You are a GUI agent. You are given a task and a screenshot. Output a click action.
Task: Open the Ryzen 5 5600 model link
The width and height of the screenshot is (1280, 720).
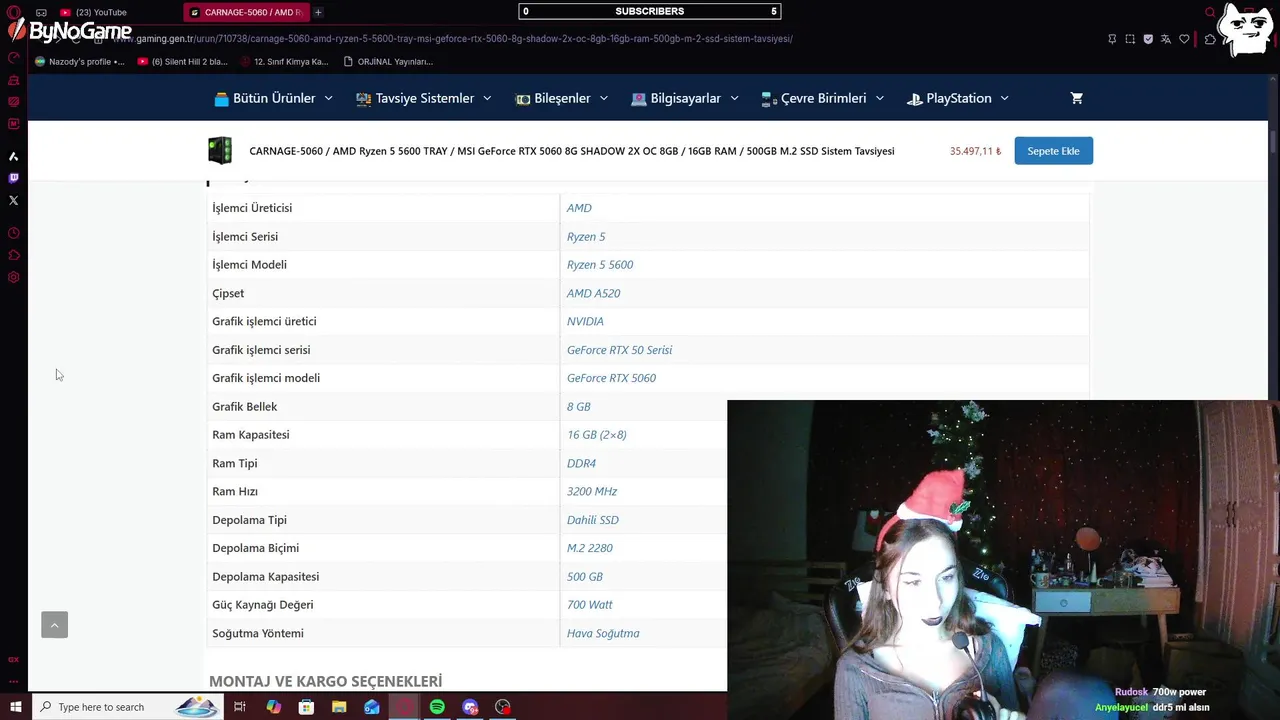(600, 265)
